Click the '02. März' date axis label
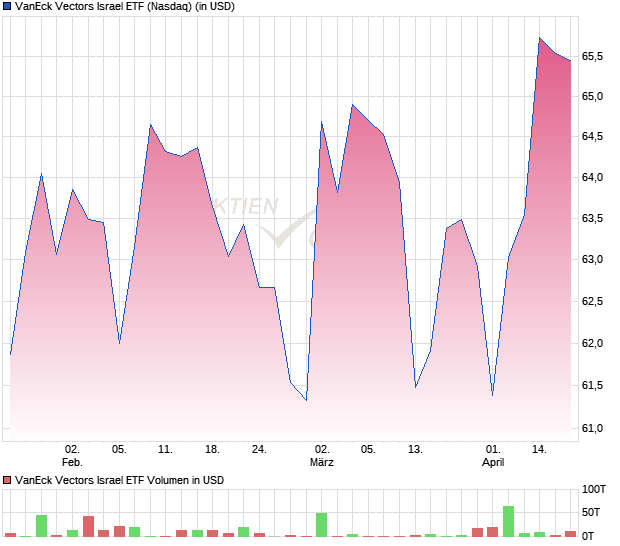Screen dimensions: 620x546 coord(322,455)
